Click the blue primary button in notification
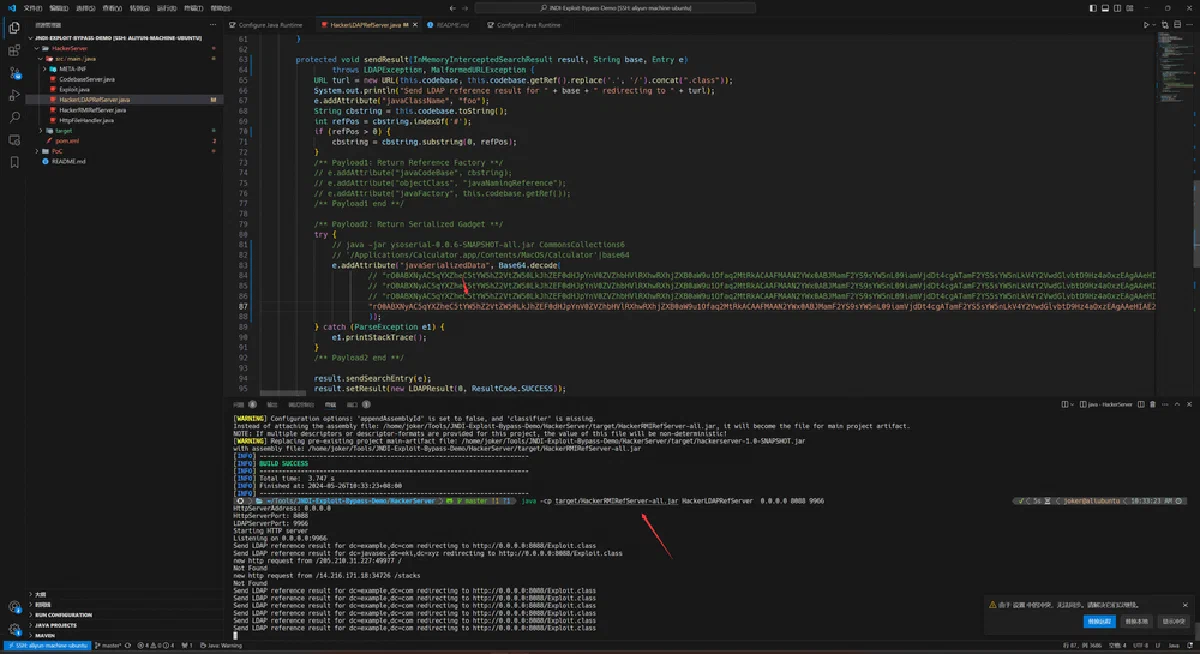This screenshot has height=654, width=1200. point(1099,621)
